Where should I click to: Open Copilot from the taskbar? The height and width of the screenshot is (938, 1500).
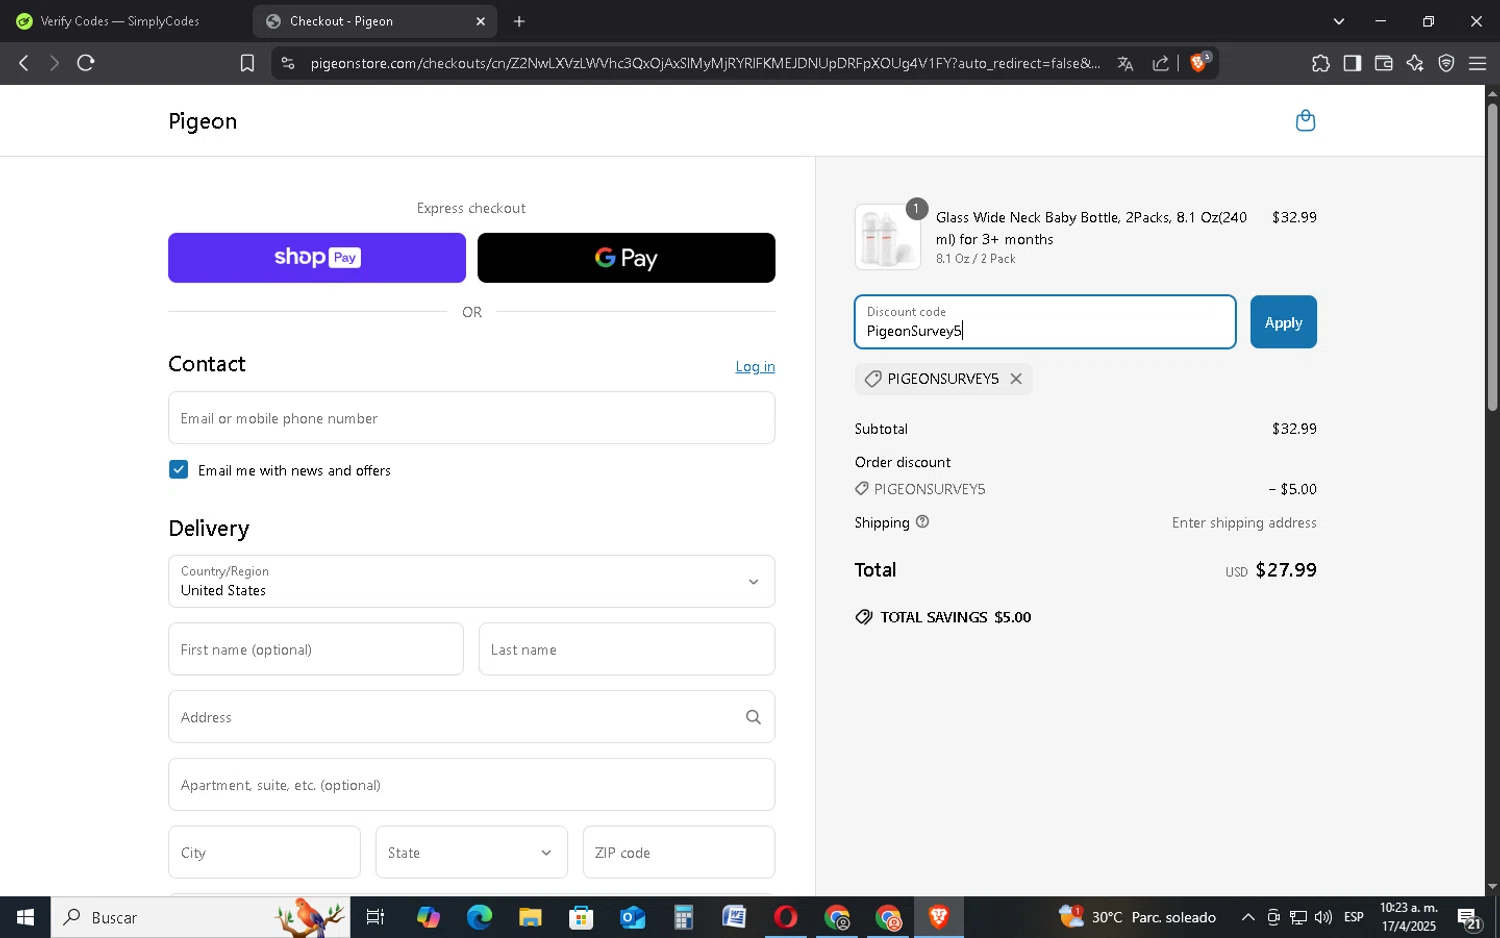(428, 917)
